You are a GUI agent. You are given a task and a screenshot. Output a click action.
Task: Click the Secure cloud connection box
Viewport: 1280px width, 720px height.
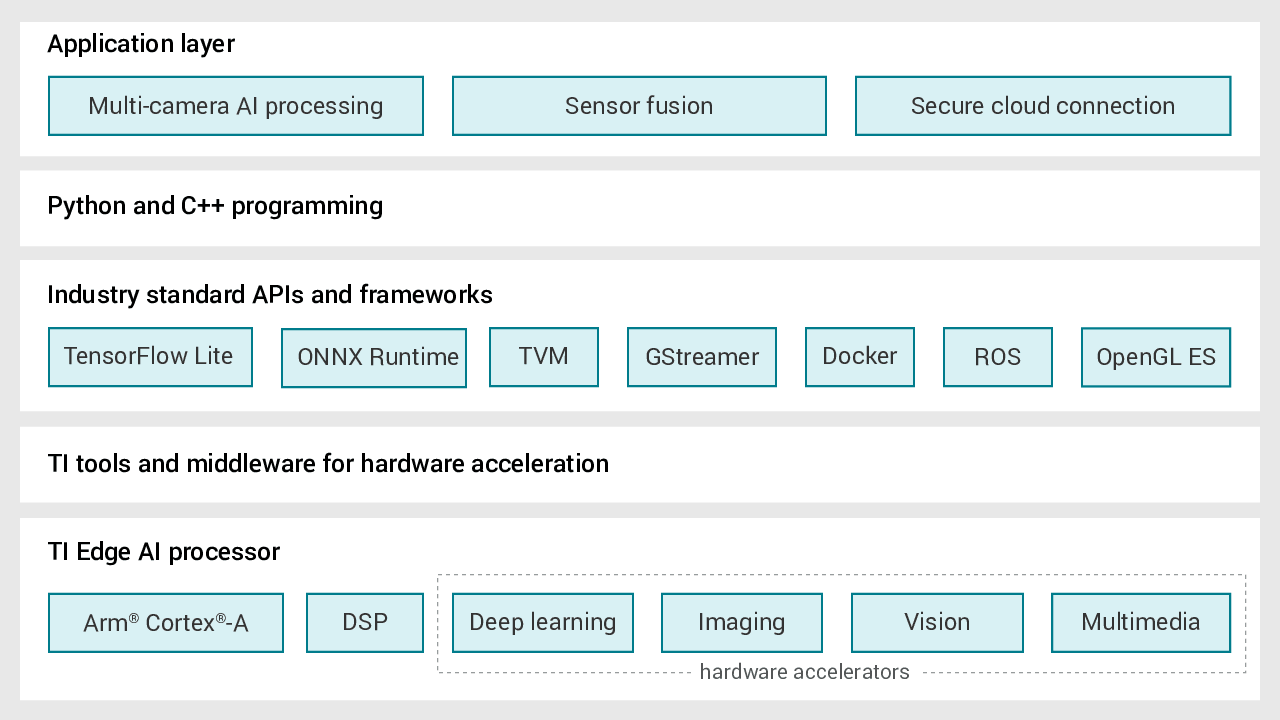[1042, 106]
